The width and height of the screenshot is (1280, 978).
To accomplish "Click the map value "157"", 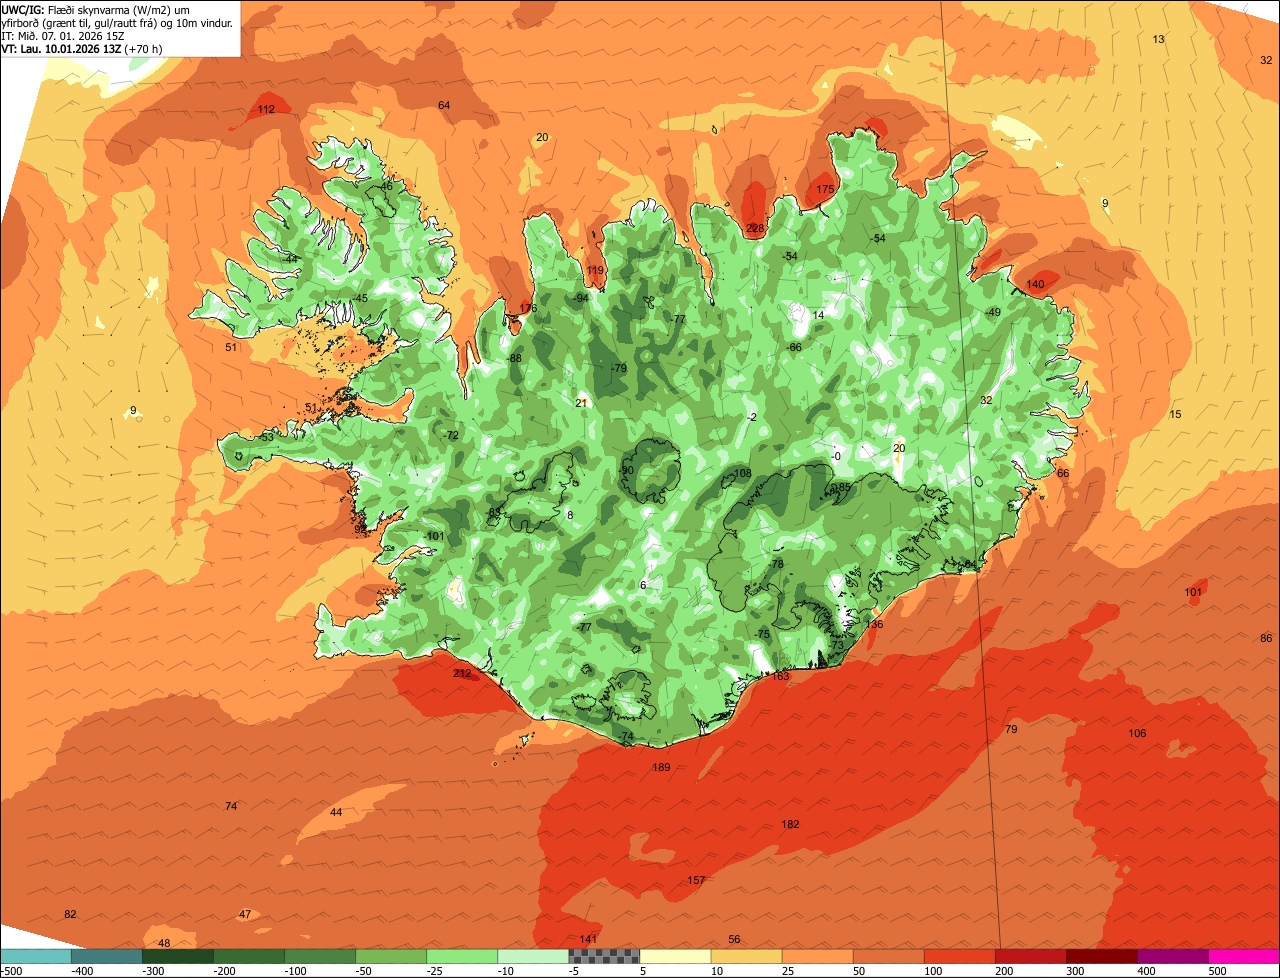I will point(696,880).
